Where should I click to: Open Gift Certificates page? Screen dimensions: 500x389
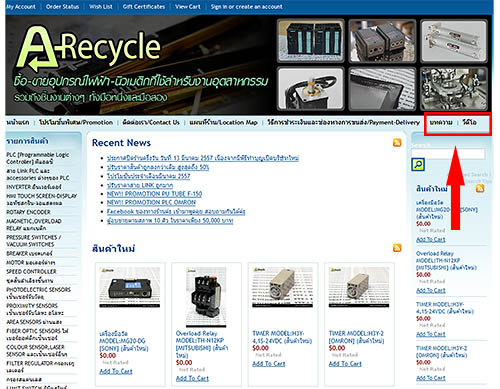[144, 7]
